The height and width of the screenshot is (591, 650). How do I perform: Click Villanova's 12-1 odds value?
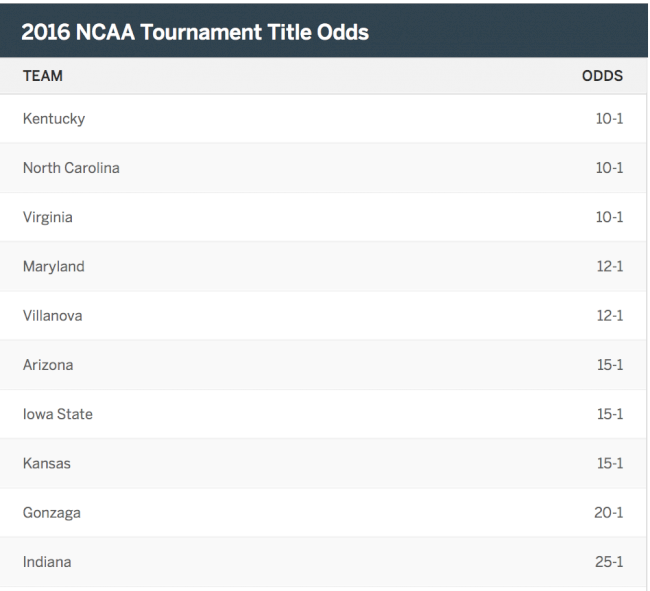tap(609, 316)
